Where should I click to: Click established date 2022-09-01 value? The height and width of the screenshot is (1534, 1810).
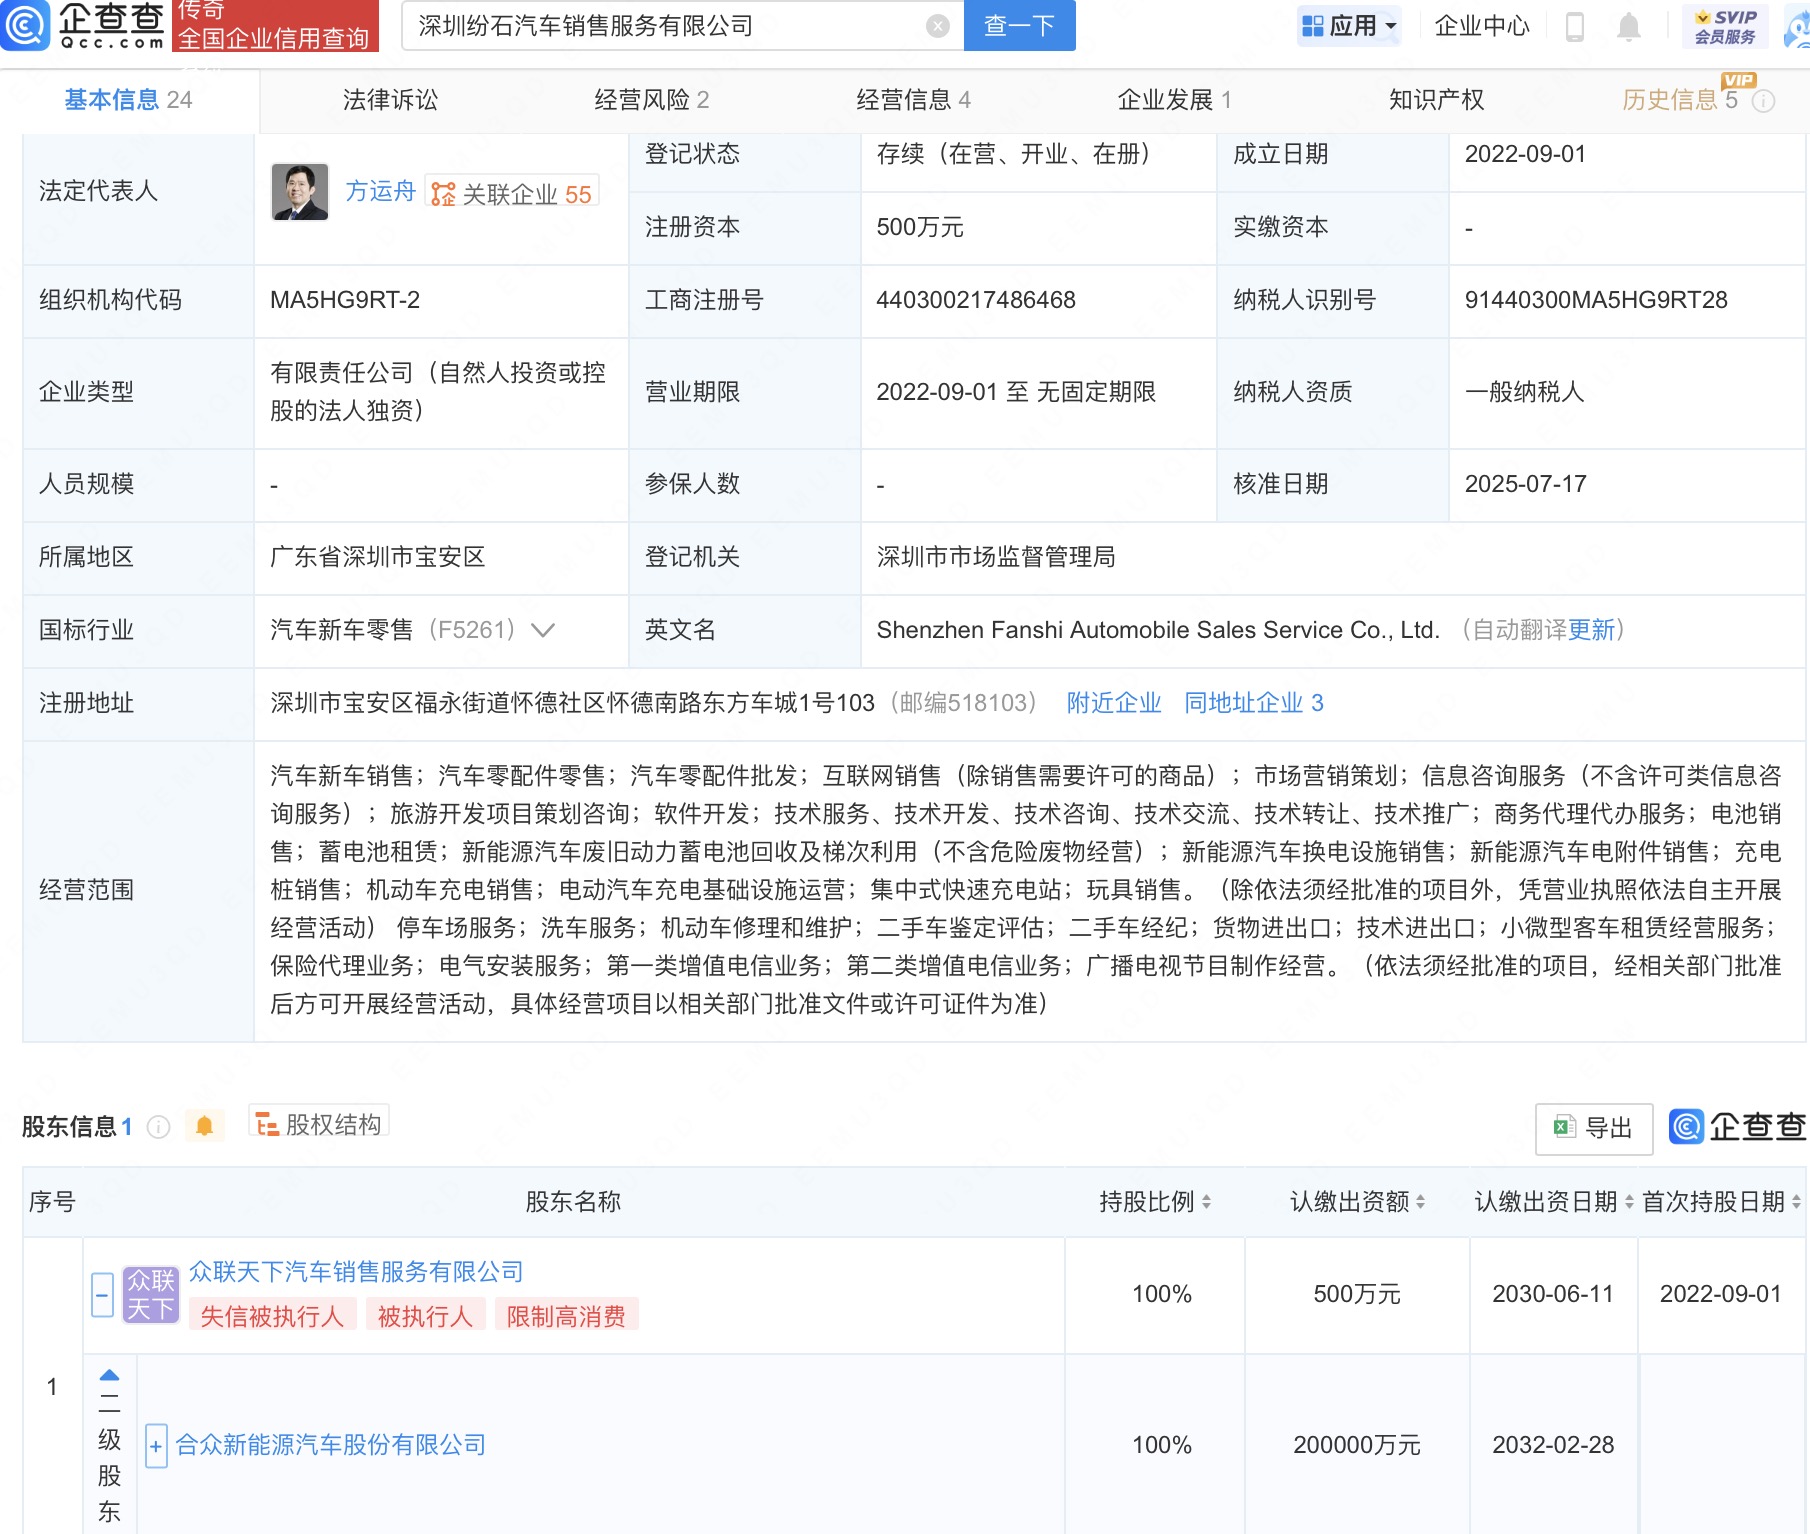click(x=1525, y=154)
